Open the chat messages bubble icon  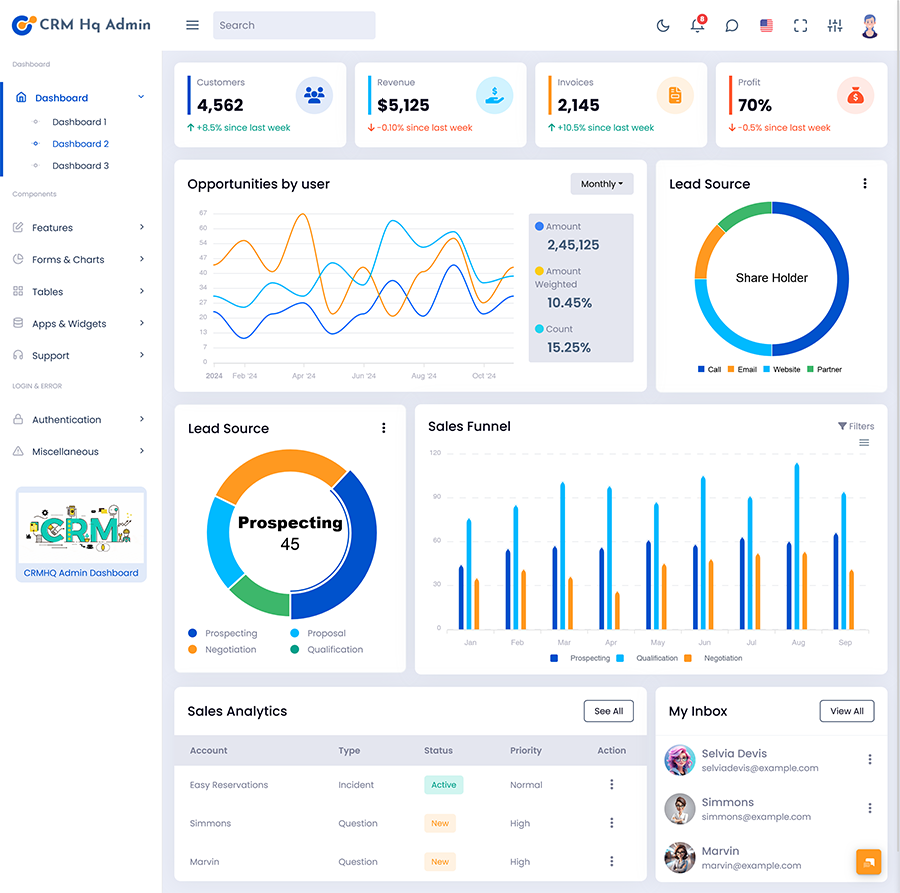coord(732,25)
